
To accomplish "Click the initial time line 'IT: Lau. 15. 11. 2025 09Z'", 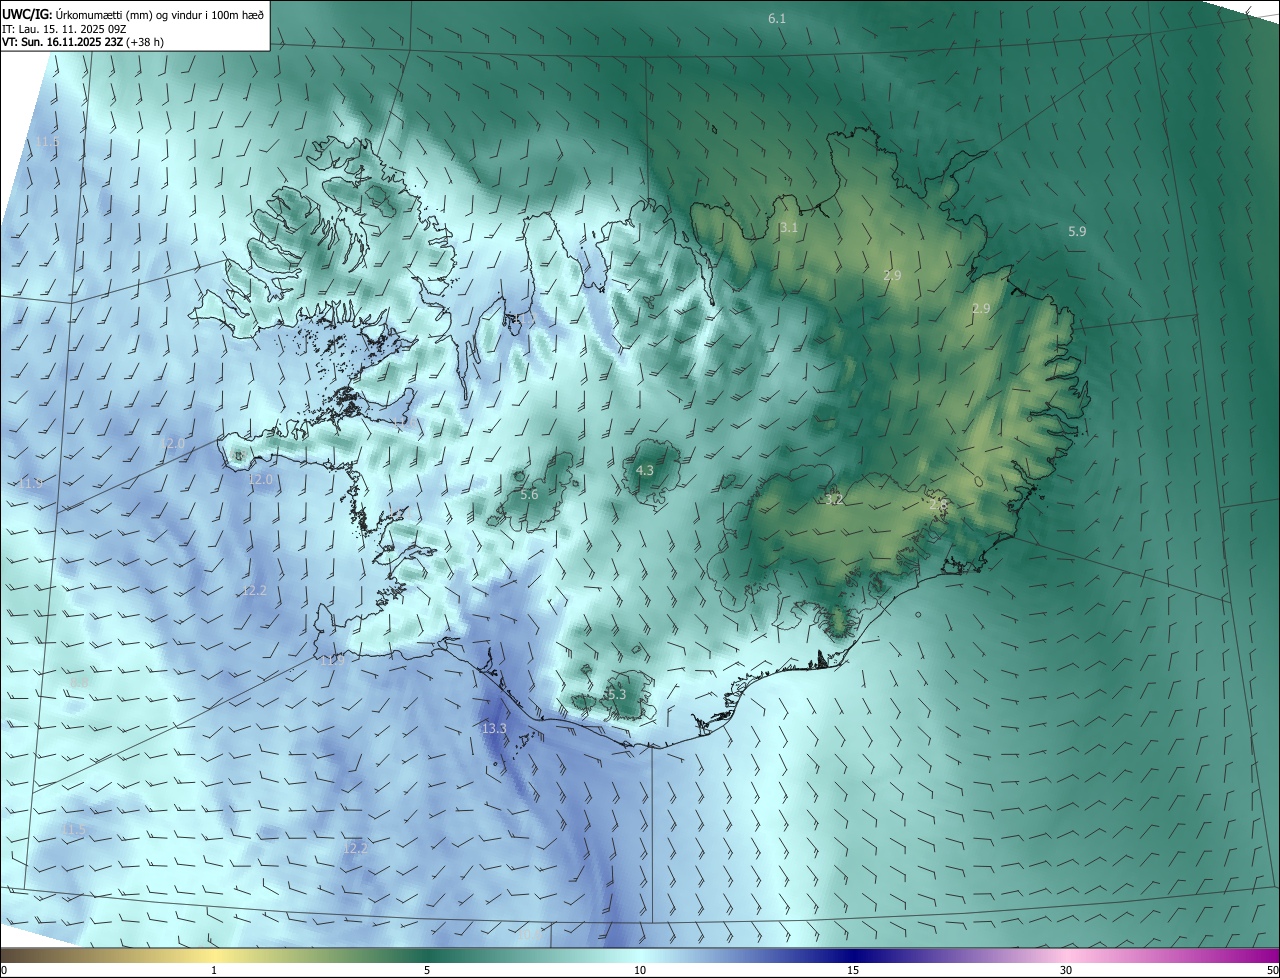I will [64, 29].
